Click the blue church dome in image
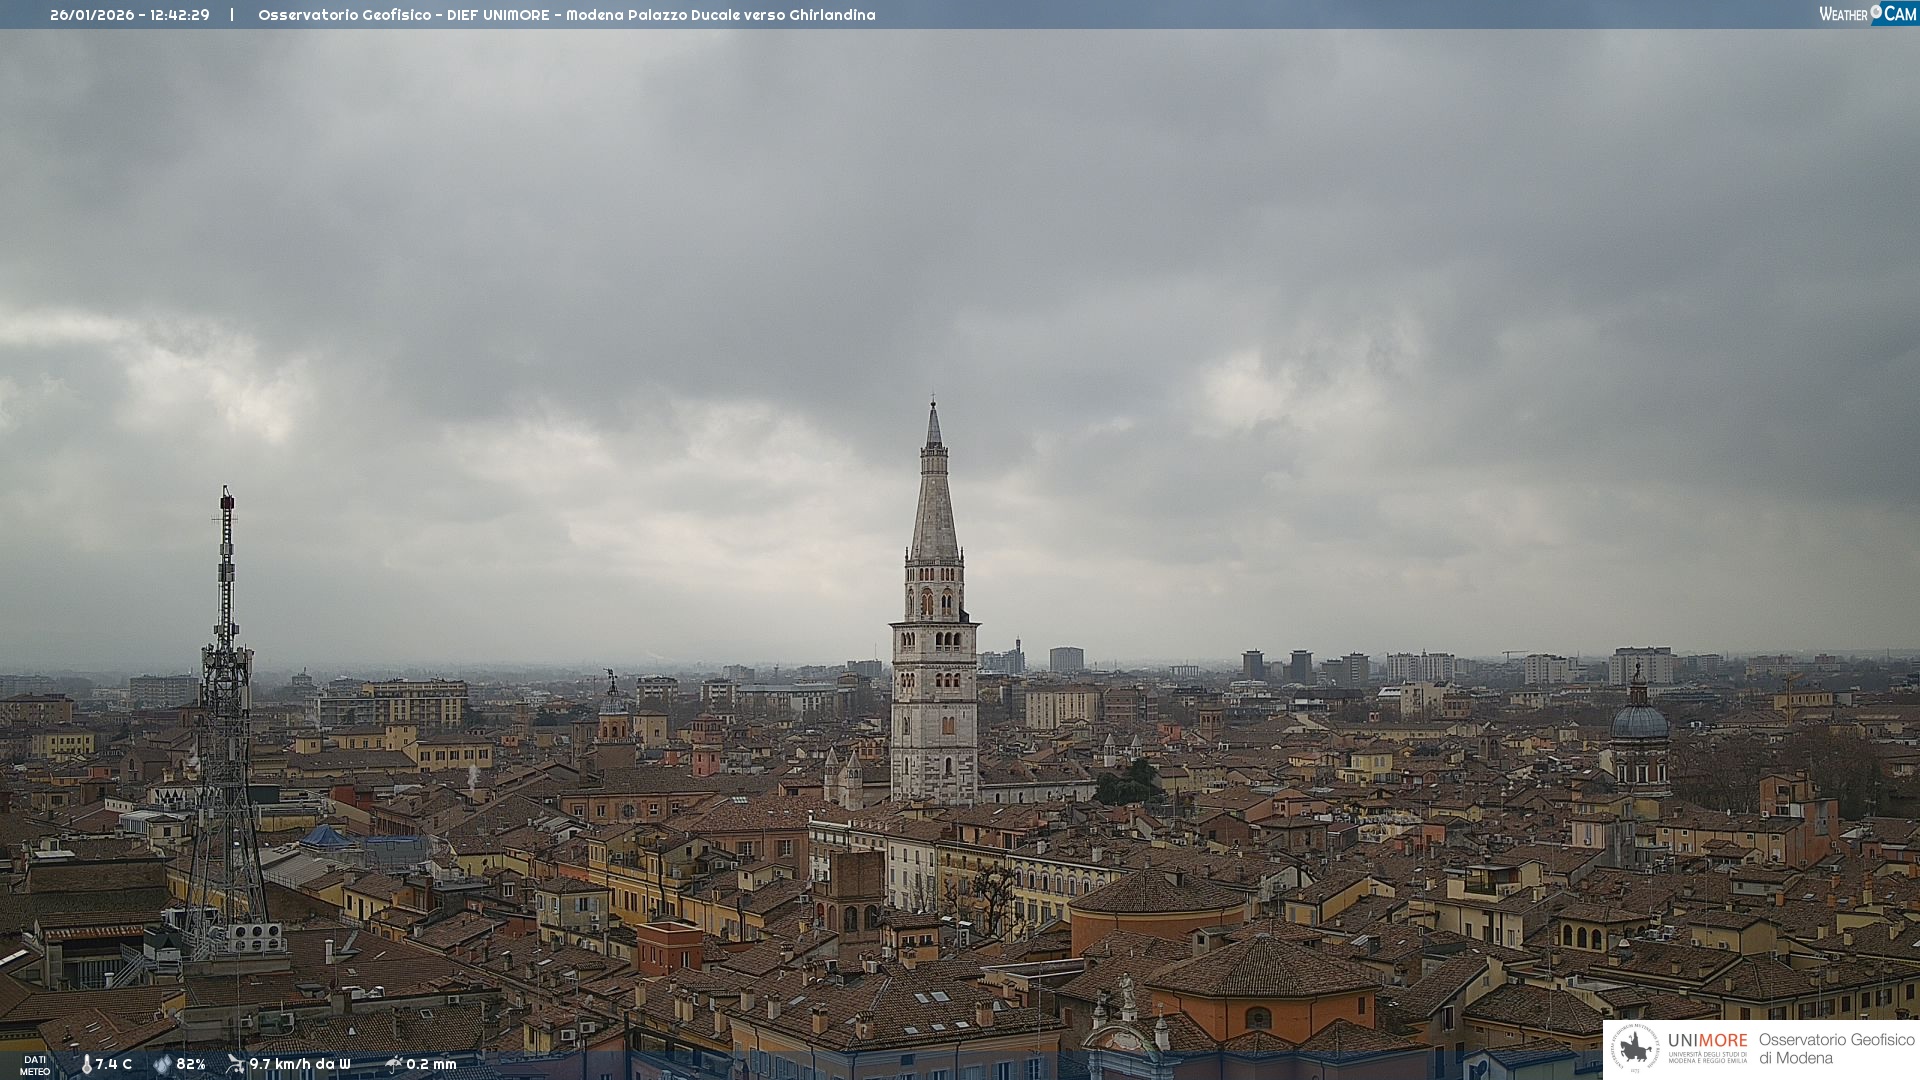Screen dimensions: 1920x1080 pyautogui.click(x=1639, y=722)
